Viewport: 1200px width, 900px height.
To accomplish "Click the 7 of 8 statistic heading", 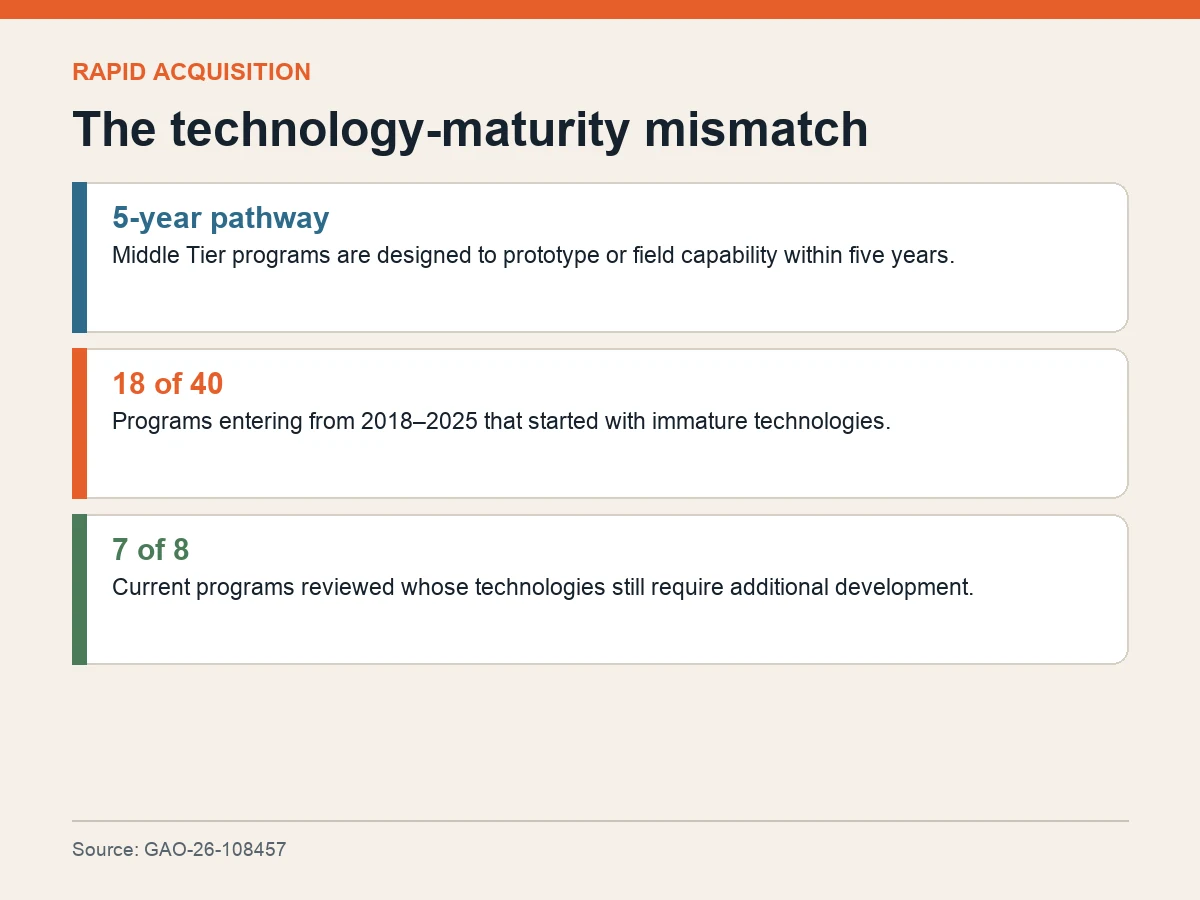I will pyautogui.click(x=150, y=549).
